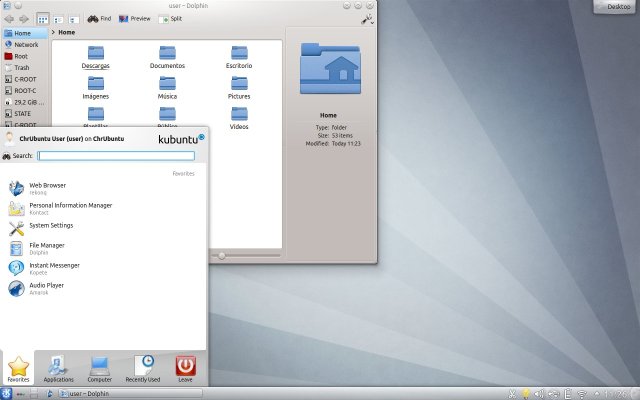640x400 pixels.
Task: Expand the Home breadcrumb path arrow
Action: (x=54, y=32)
